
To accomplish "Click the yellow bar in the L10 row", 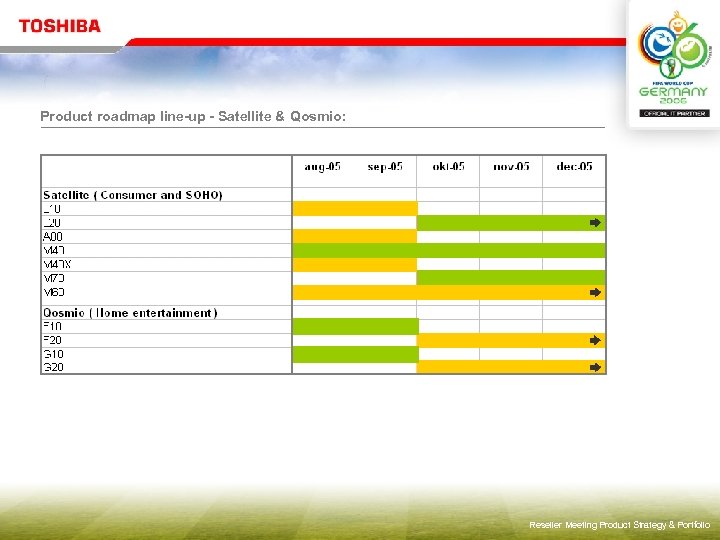I will click(355, 208).
